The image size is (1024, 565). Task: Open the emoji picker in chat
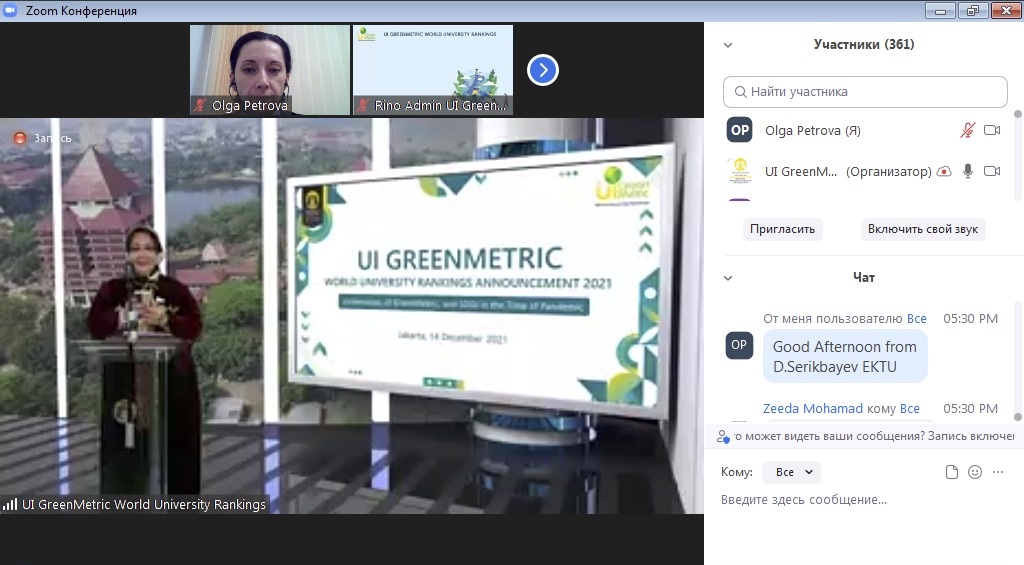pos(975,472)
